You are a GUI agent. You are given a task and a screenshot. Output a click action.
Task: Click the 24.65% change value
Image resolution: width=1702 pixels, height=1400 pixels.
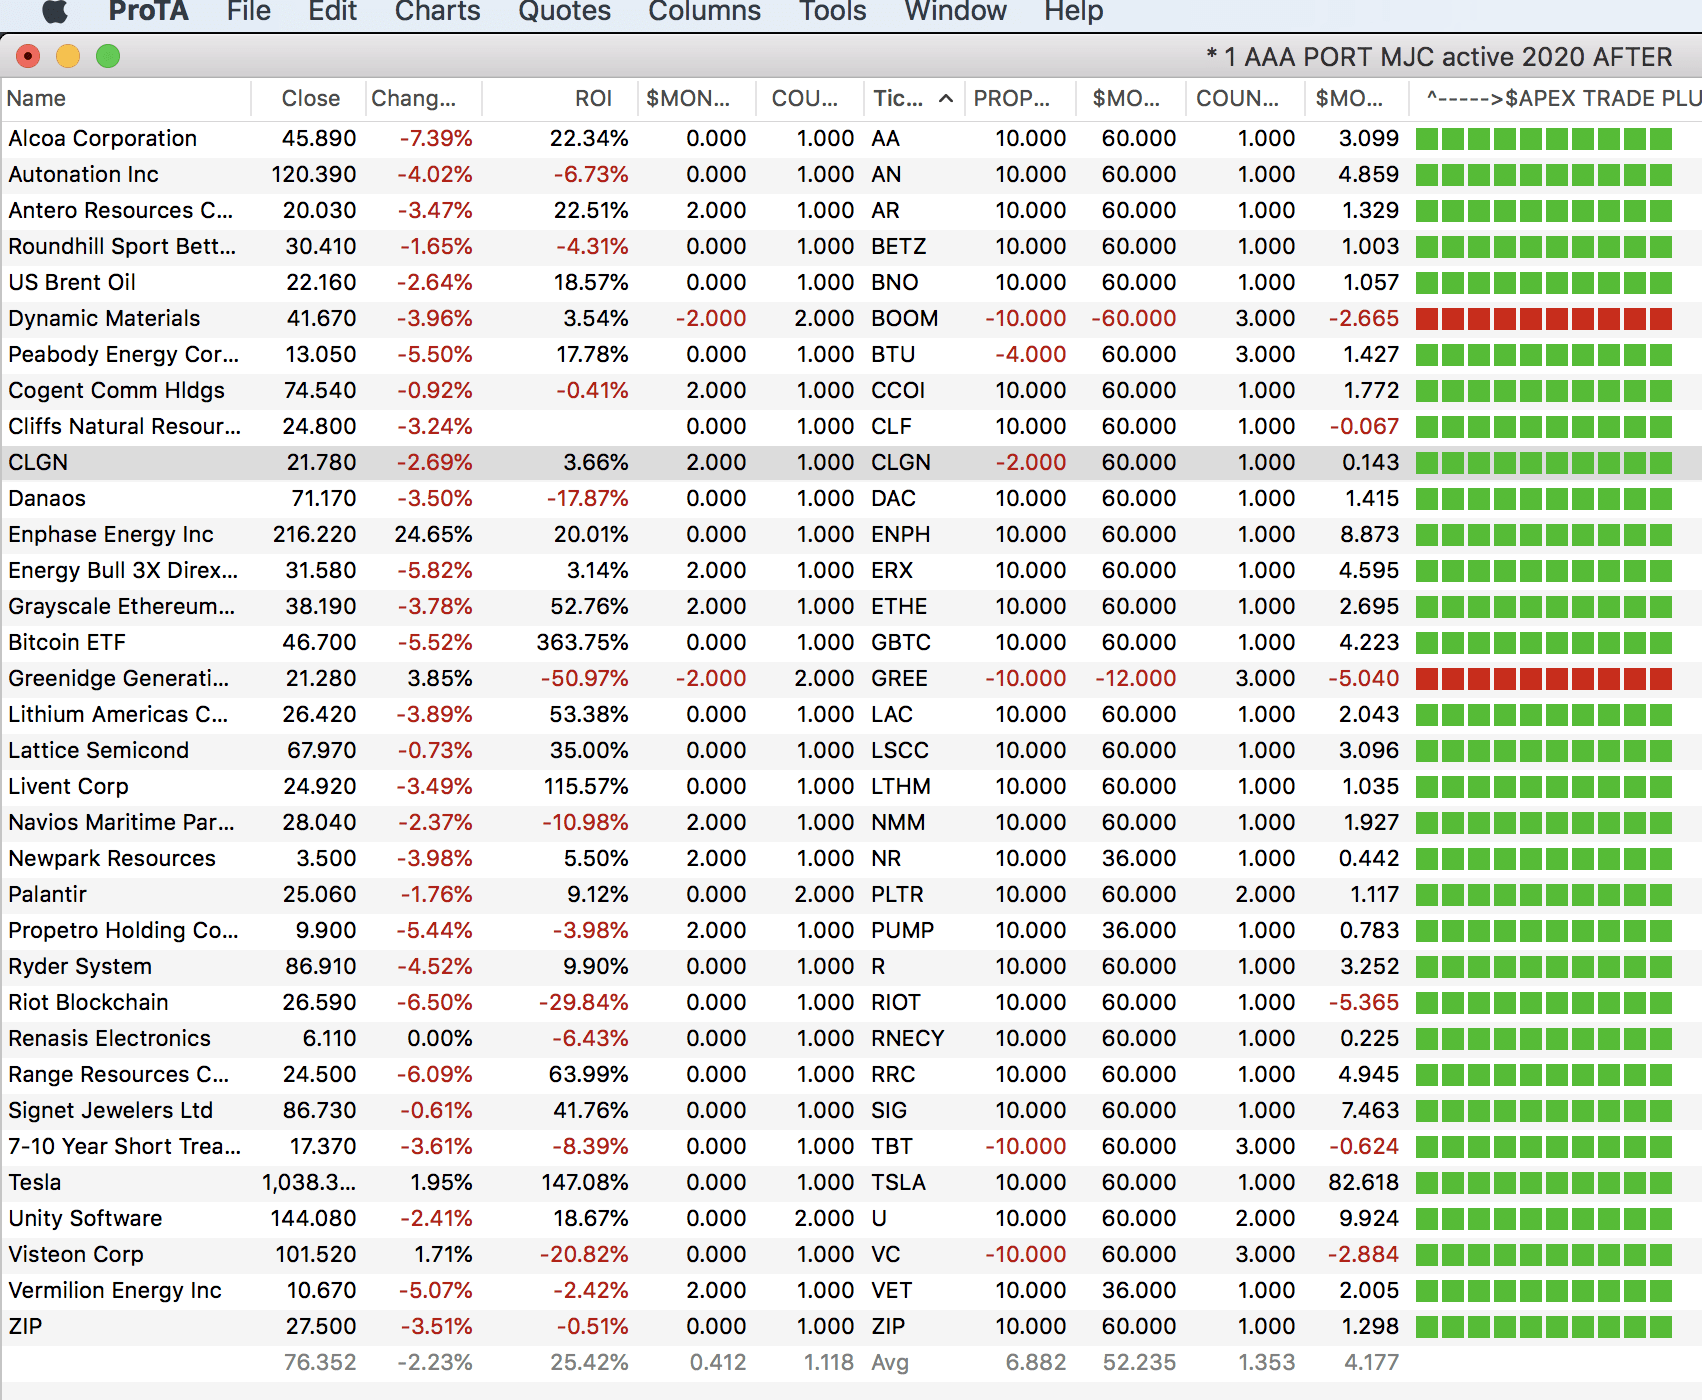[434, 535]
